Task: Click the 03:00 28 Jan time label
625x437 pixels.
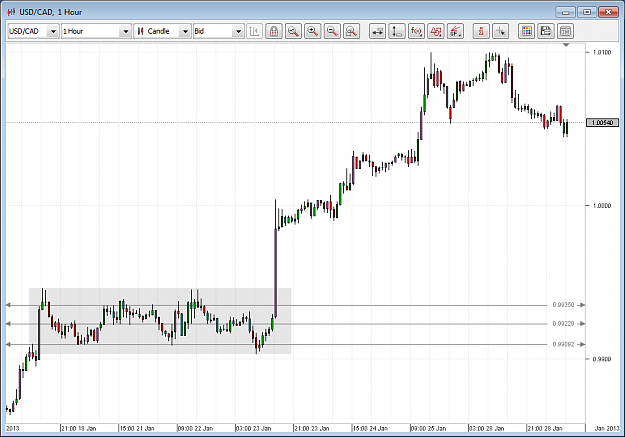Action: [x=487, y=428]
